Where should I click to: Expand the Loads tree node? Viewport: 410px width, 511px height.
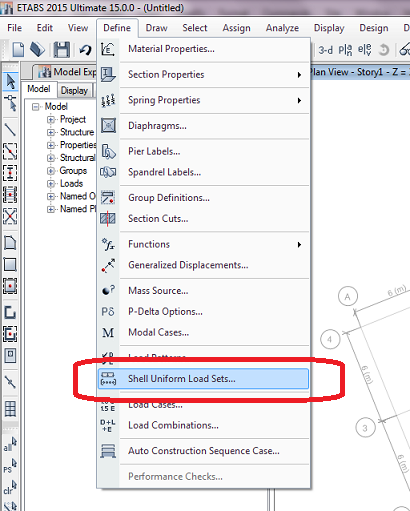[x=51, y=184]
